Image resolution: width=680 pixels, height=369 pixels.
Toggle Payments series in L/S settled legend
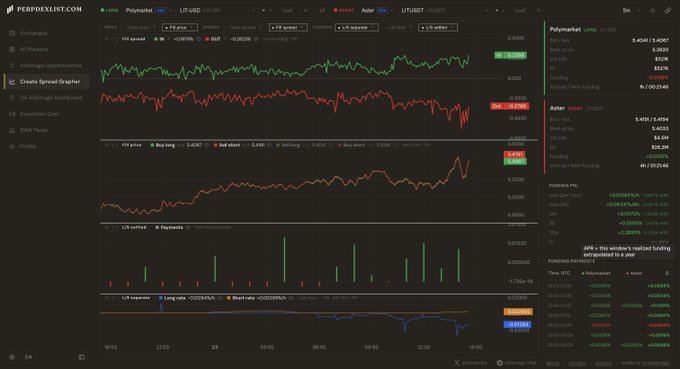point(169,227)
